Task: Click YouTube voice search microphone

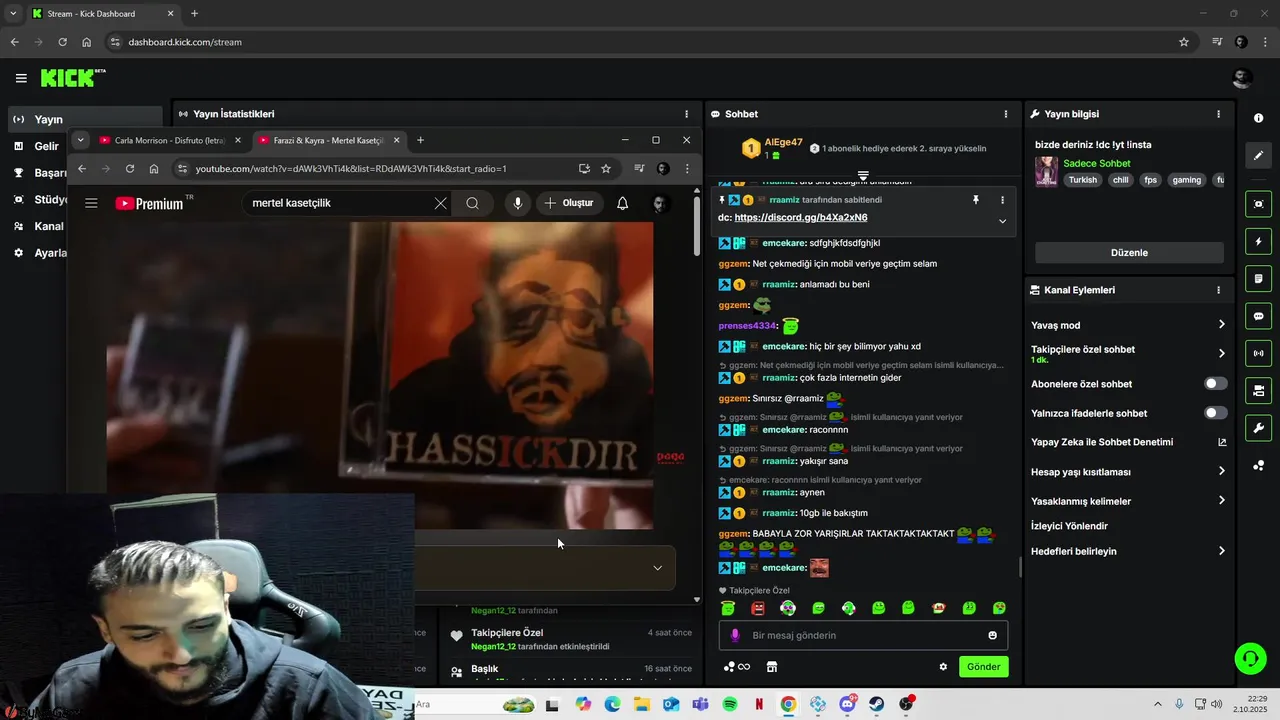Action: coord(517,203)
